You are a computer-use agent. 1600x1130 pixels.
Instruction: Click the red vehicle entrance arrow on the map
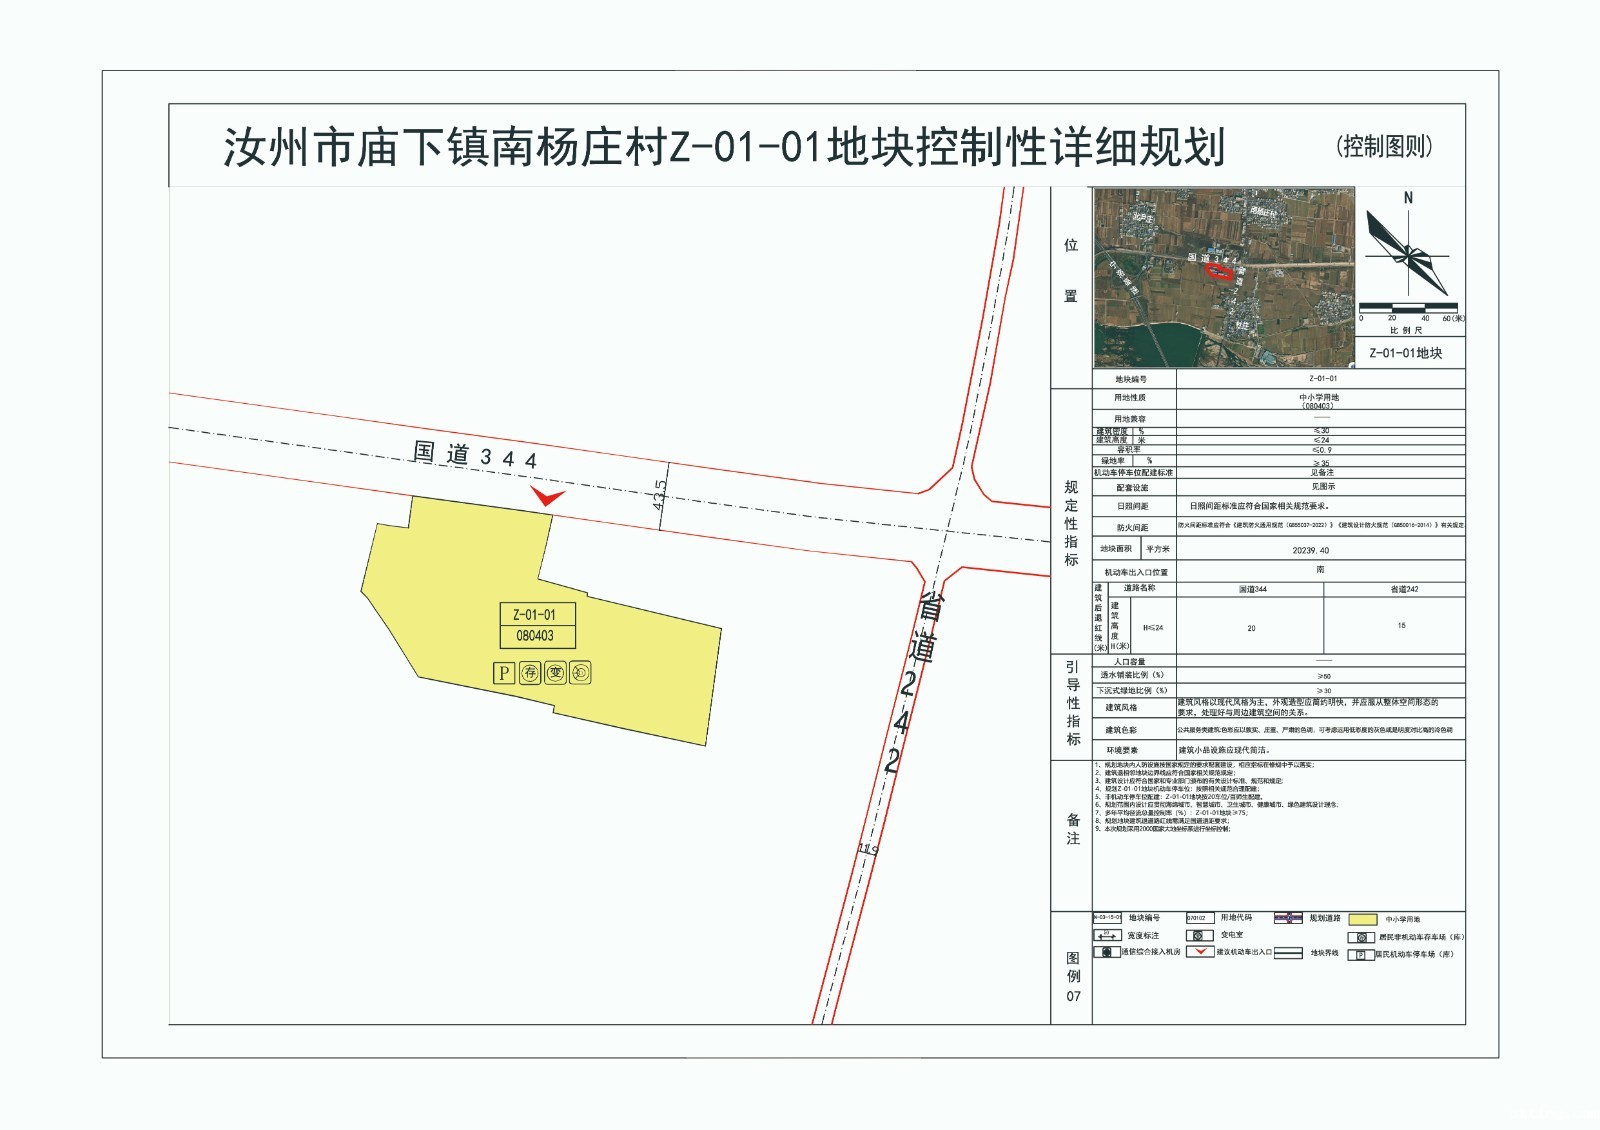(x=547, y=497)
